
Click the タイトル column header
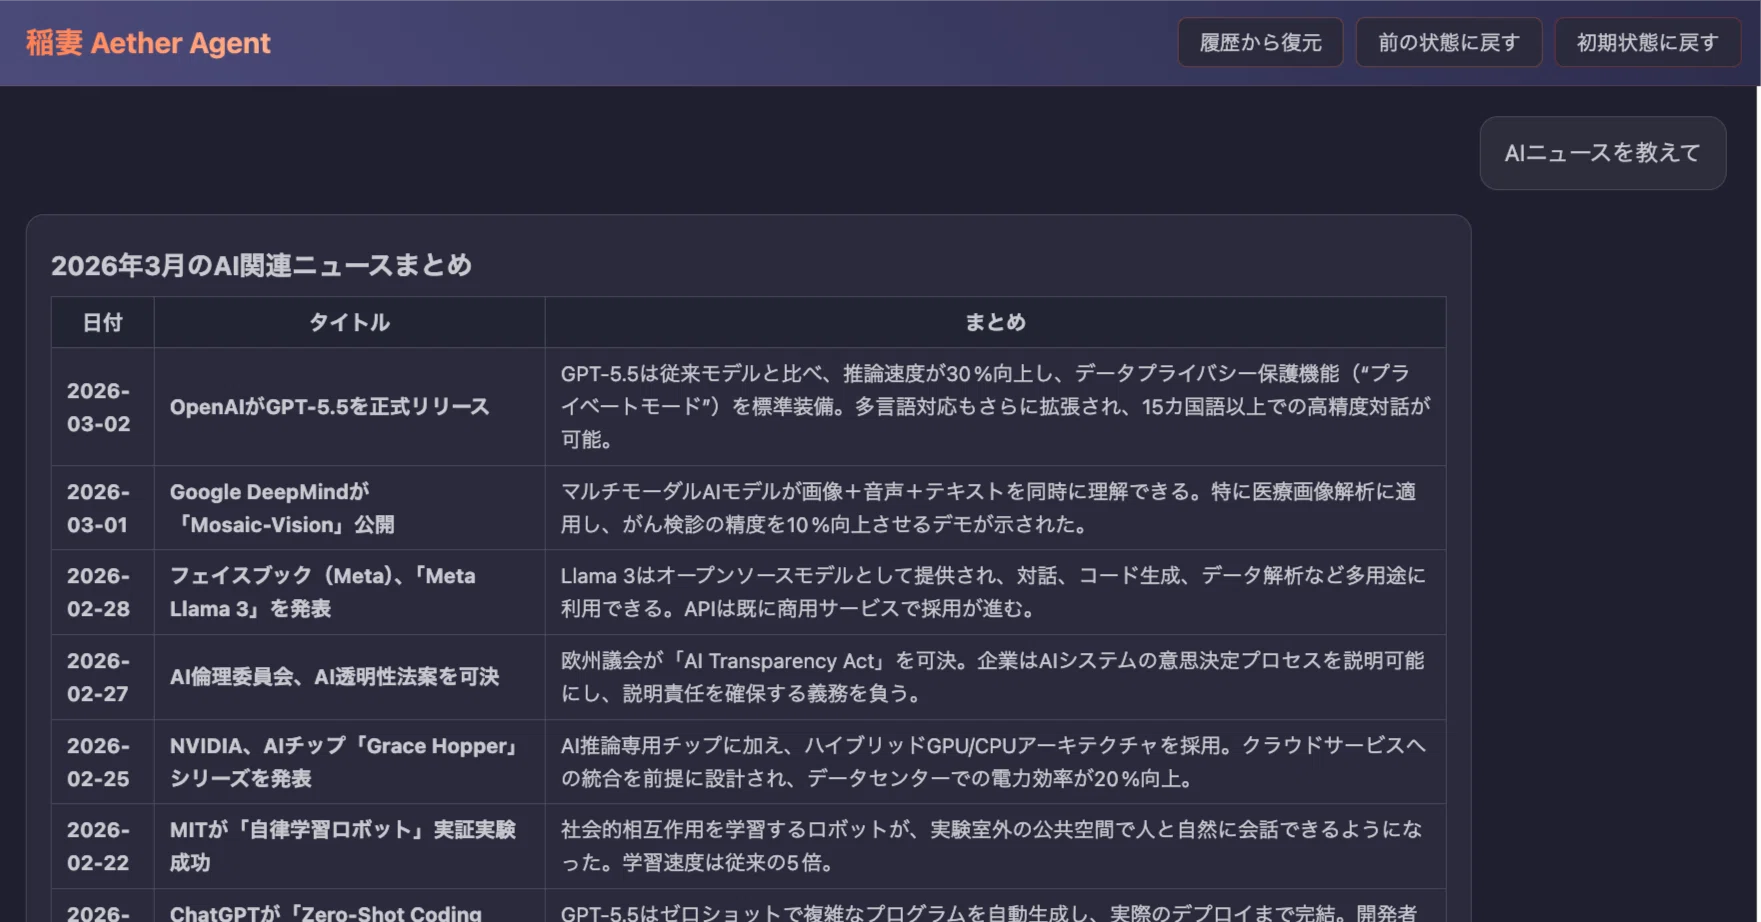(349, 322)
